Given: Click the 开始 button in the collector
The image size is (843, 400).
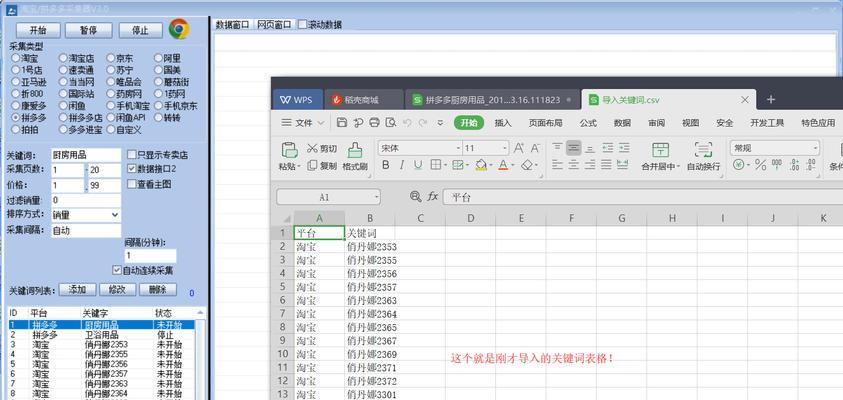Looking at the screenshot, I should point(38,30).
